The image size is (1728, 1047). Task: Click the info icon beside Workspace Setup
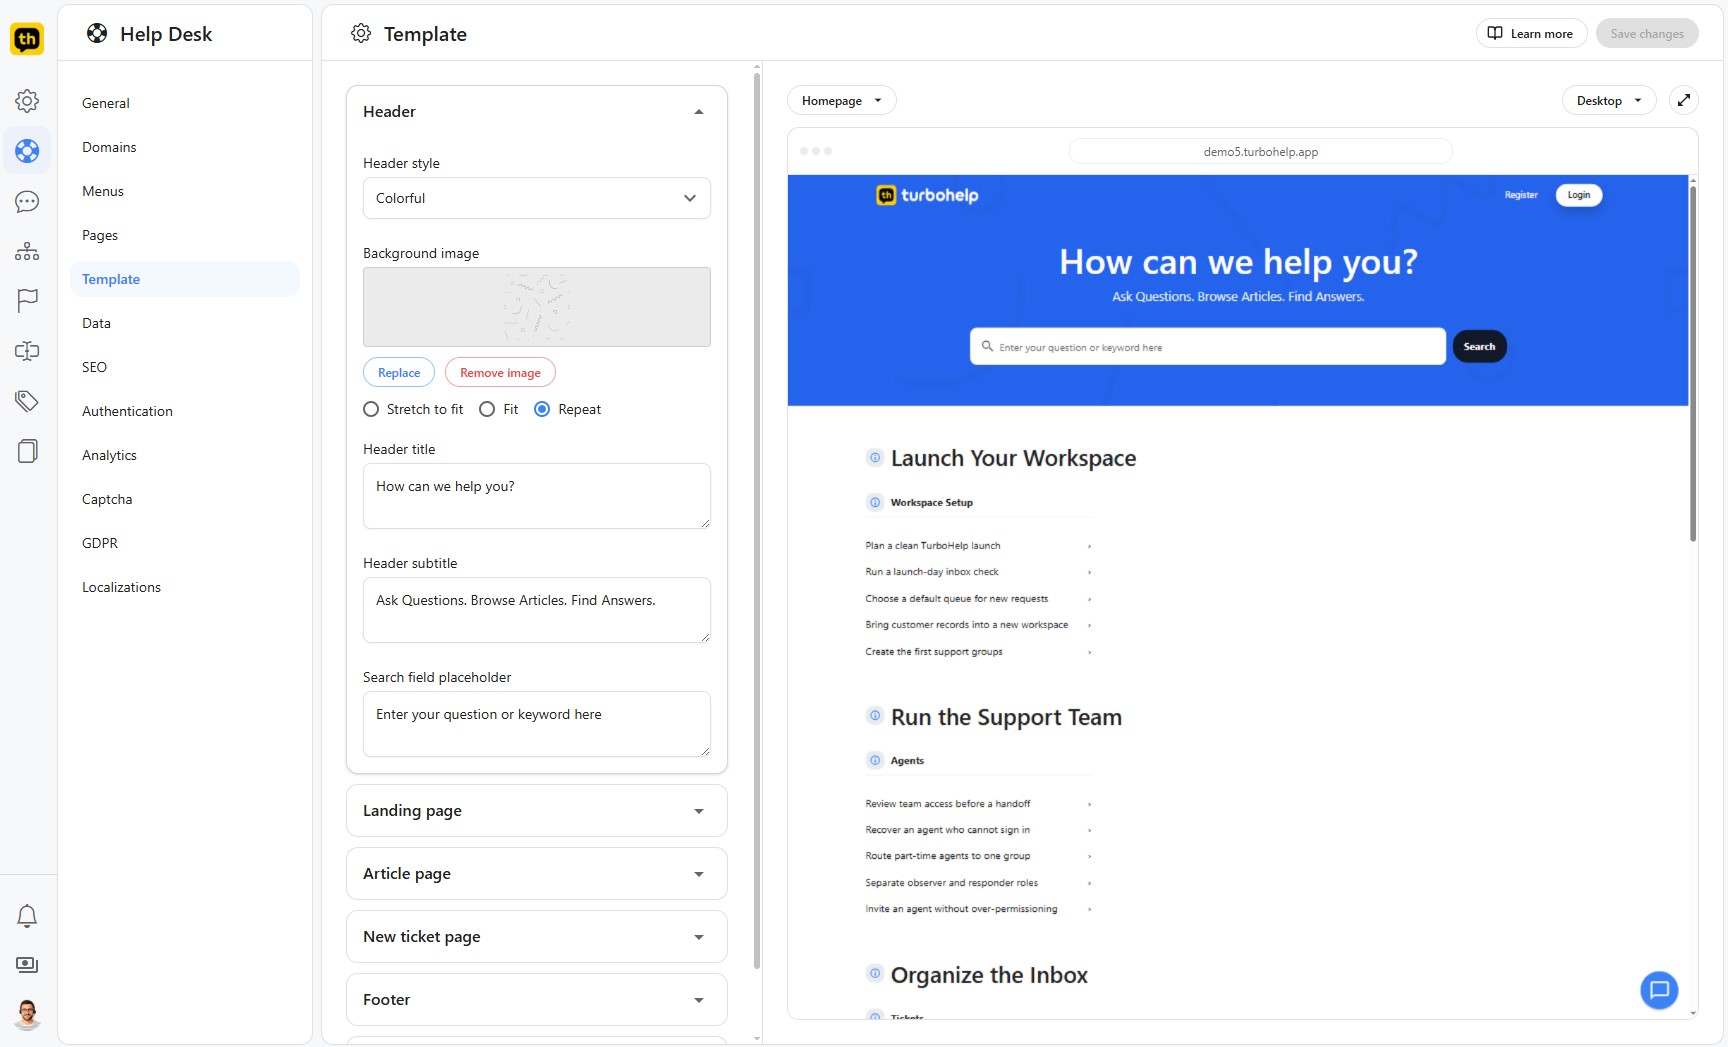point(875,502)
